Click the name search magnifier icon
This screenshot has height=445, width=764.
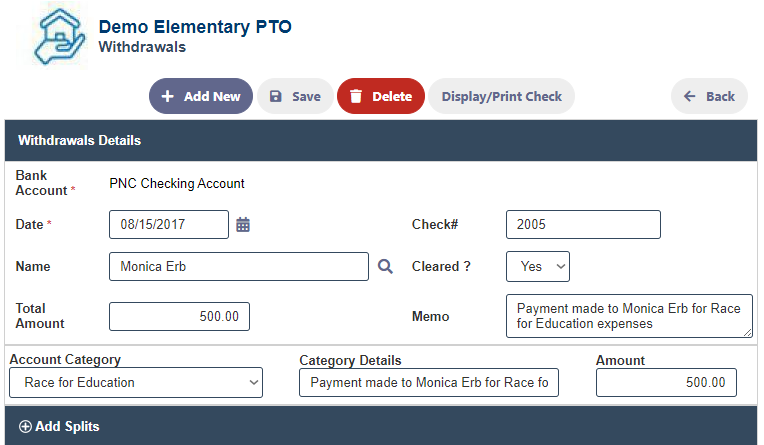pos(385,266)
